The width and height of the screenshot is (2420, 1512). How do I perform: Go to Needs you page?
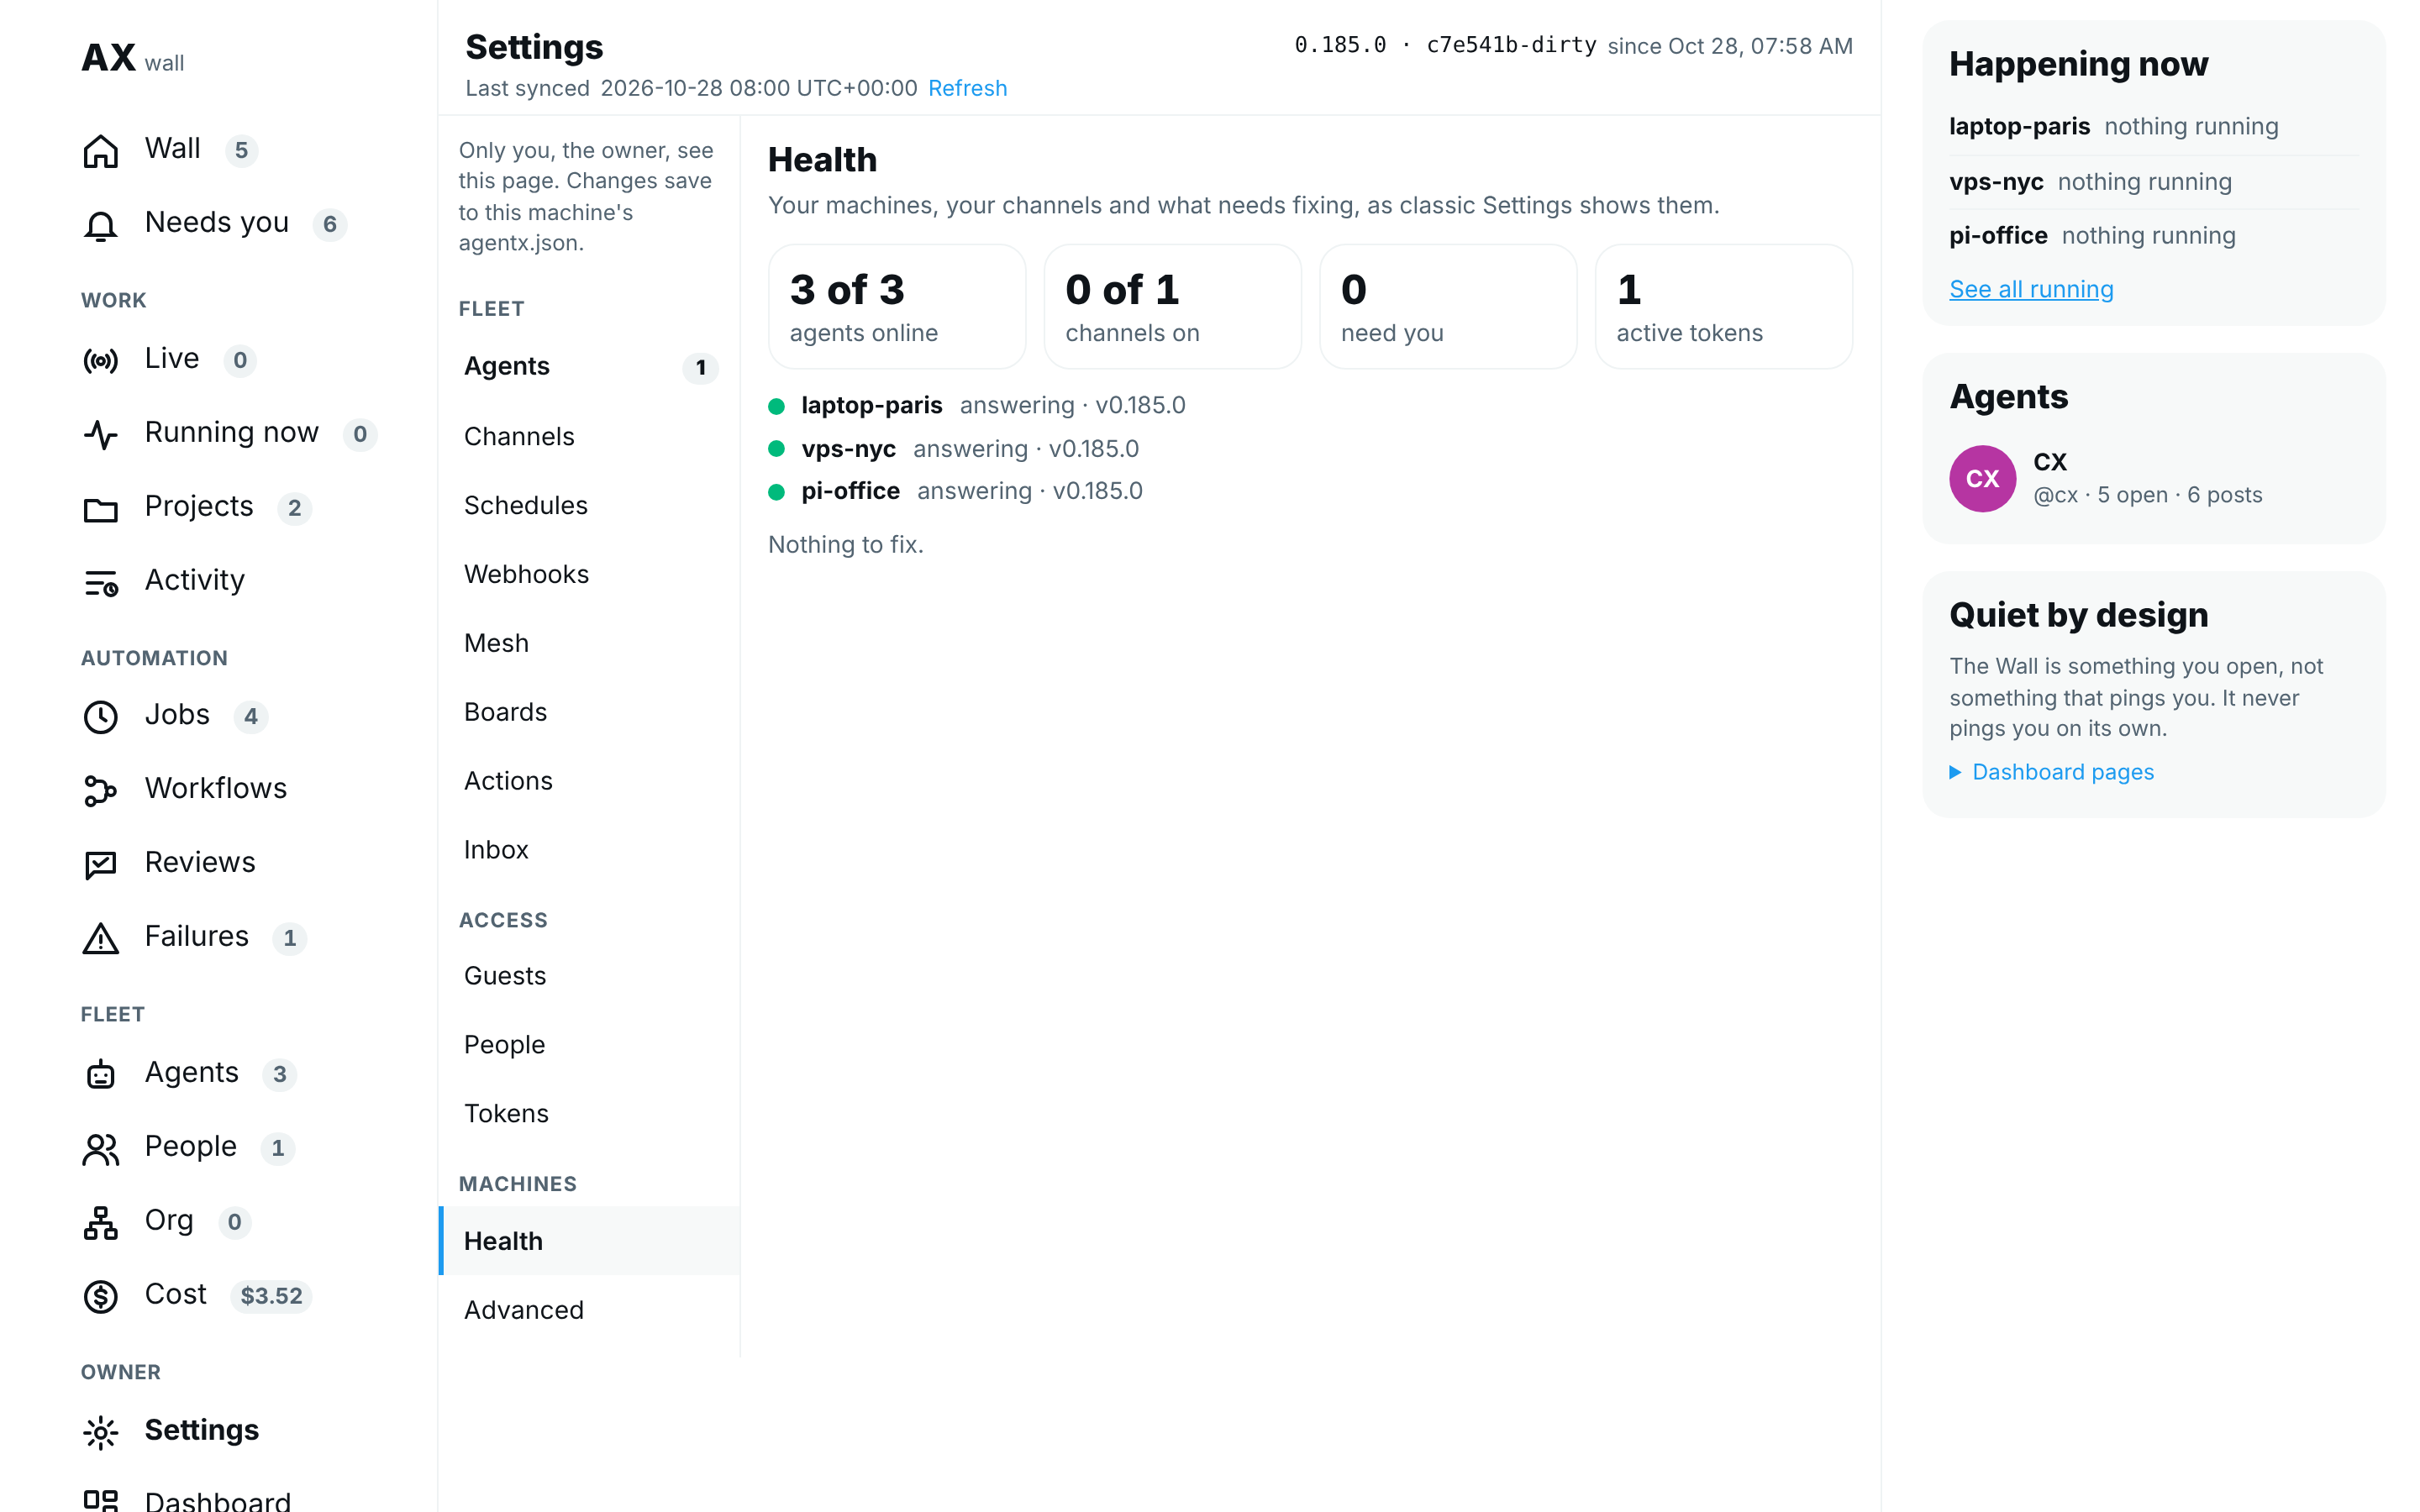[217, 222]
